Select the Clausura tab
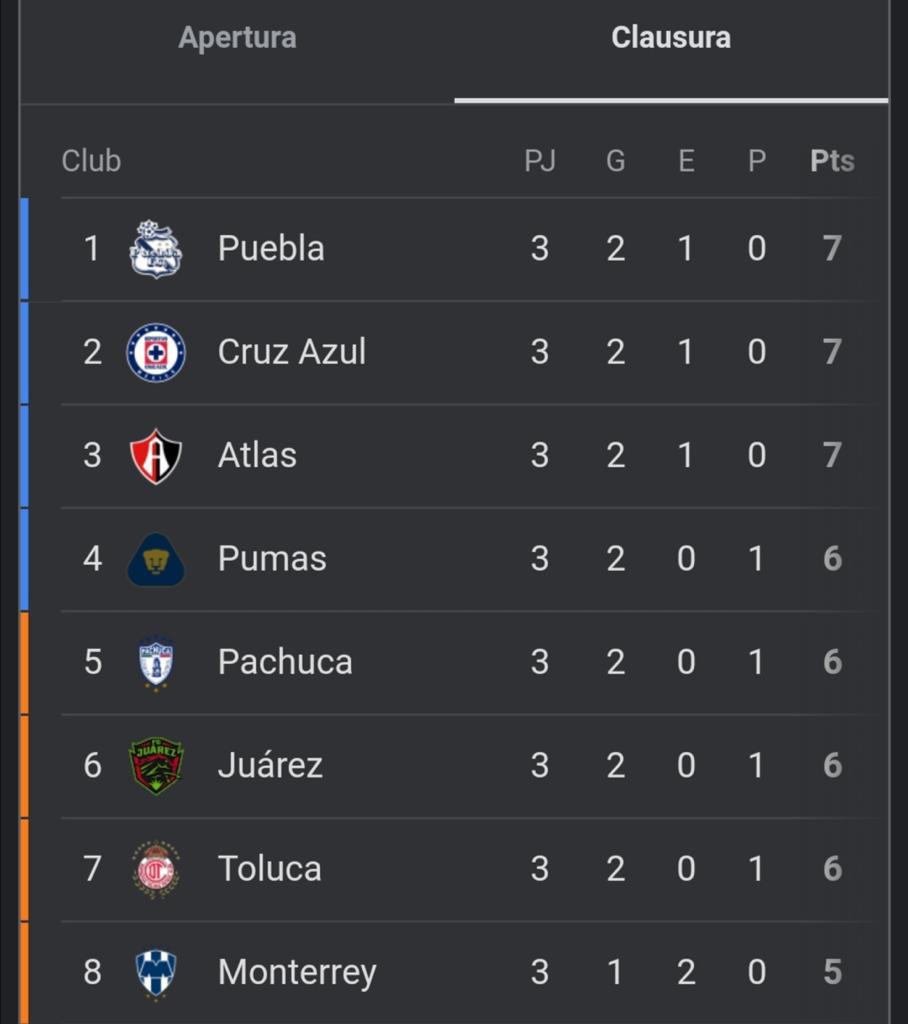The image size is (908, 1024). click(671, 38)
